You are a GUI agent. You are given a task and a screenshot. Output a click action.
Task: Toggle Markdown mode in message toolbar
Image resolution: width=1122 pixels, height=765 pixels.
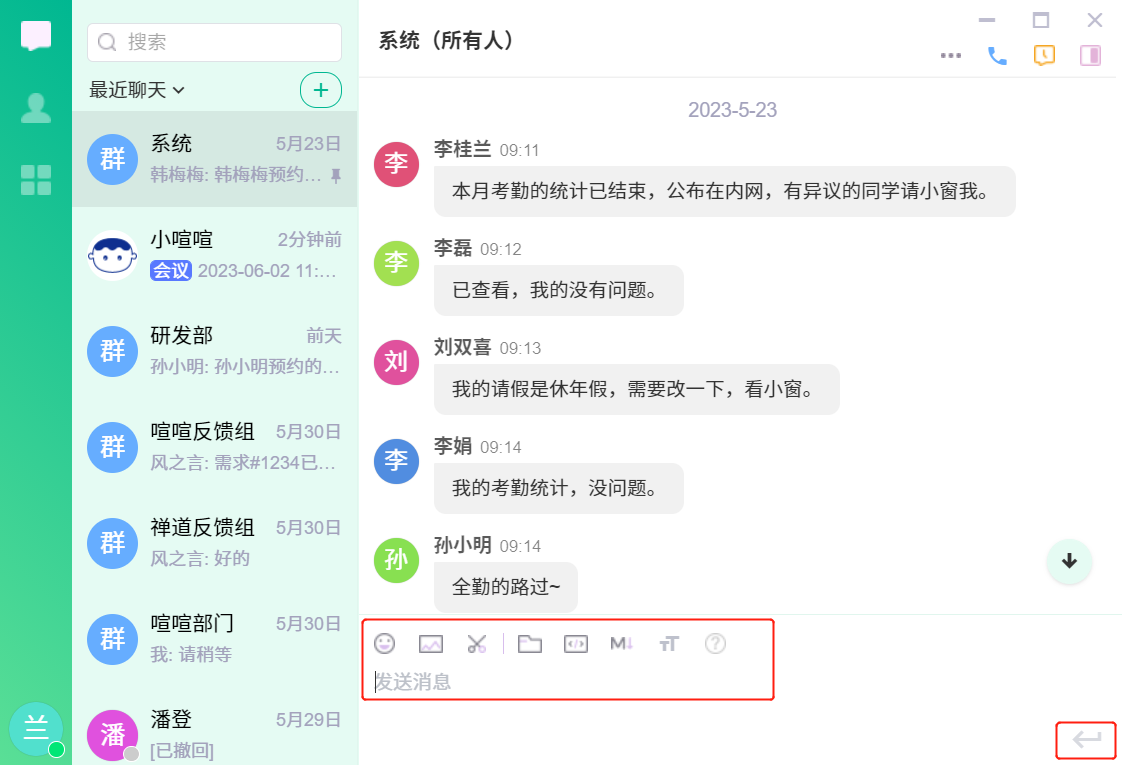click(x=622, y=644)
